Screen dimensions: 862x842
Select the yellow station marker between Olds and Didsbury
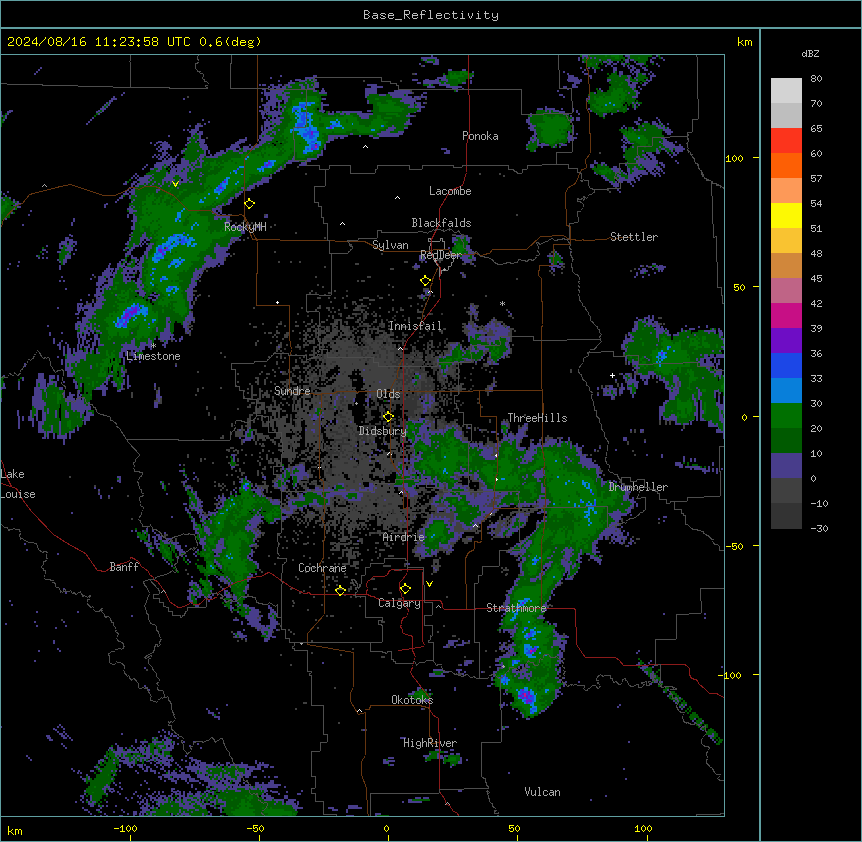click(x=388, y=417)
